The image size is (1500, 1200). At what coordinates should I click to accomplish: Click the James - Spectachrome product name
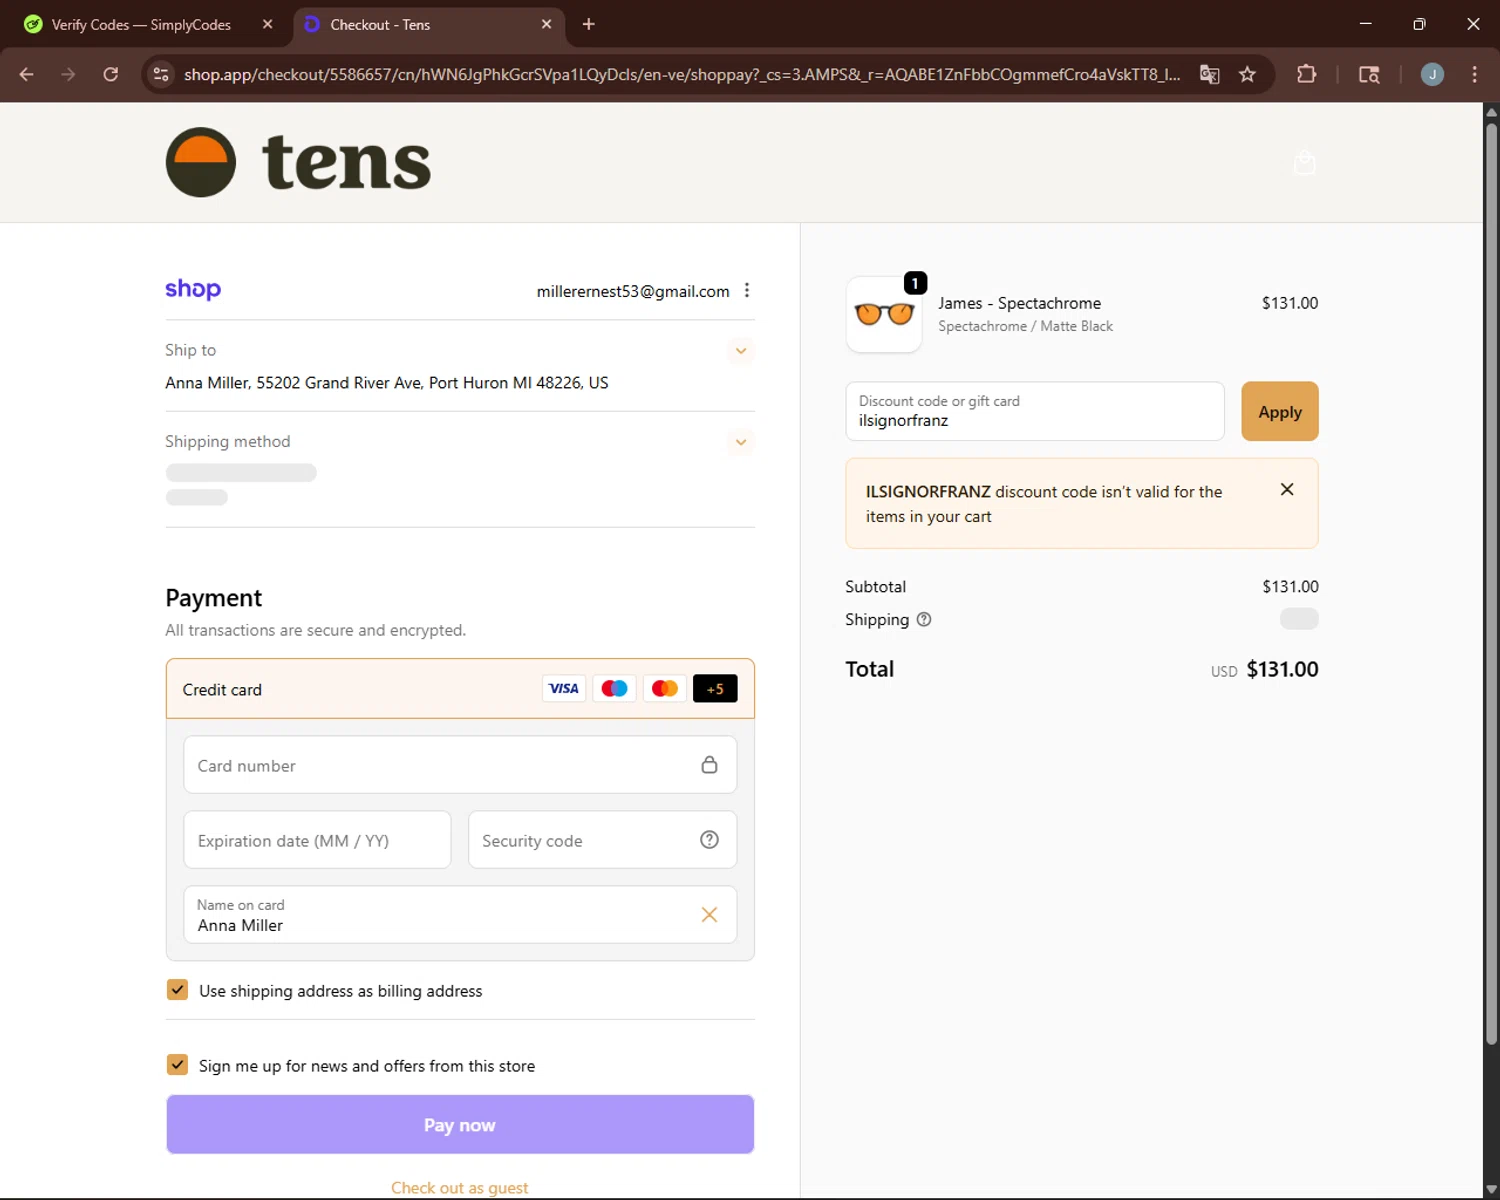pos(1019,303)
